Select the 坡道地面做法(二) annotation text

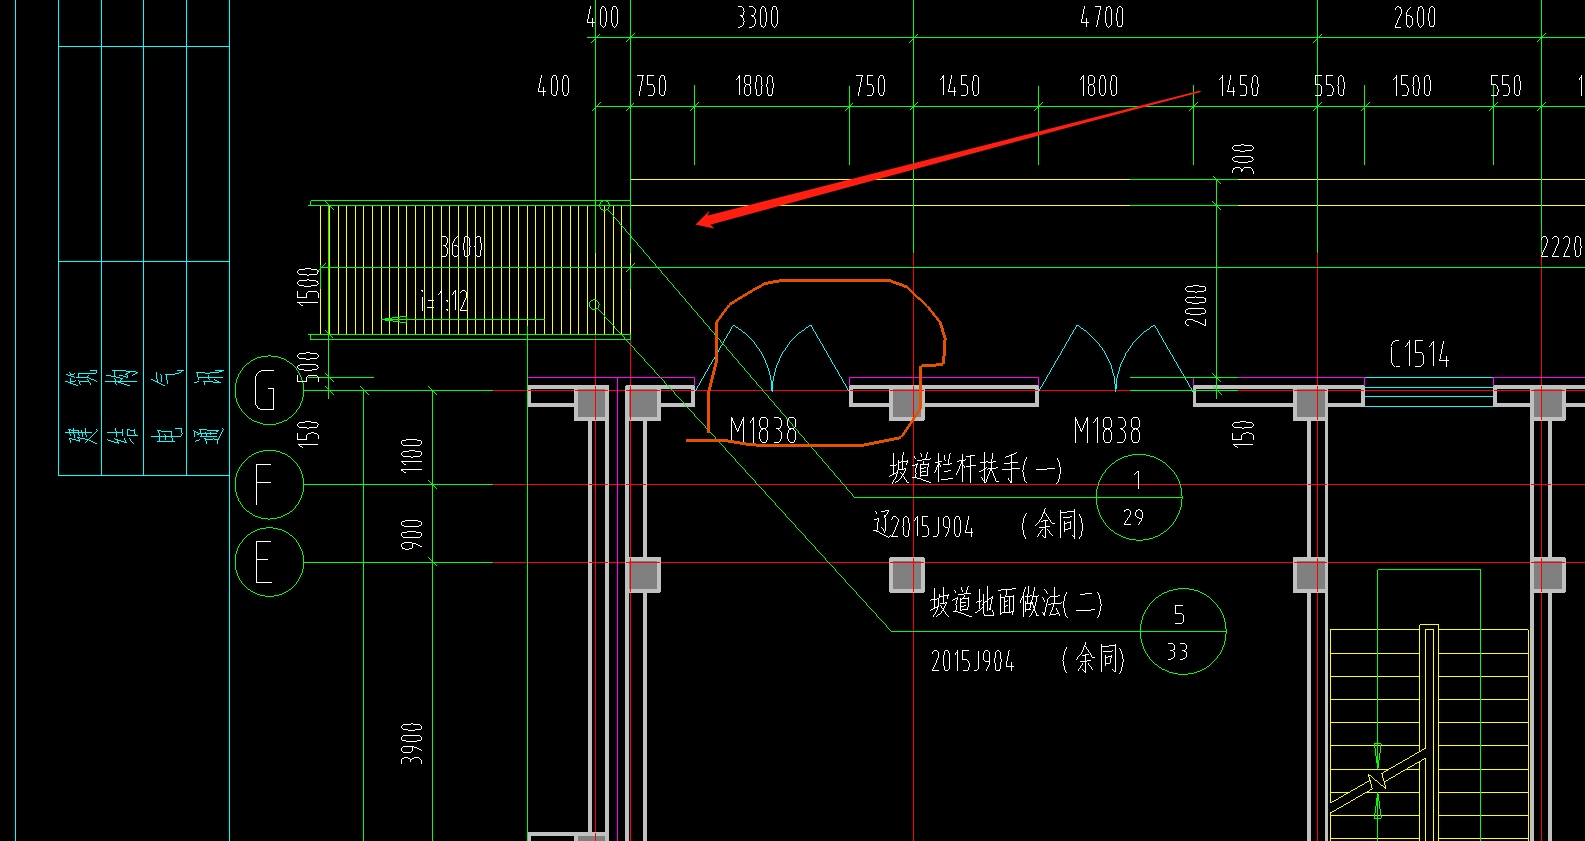(x=1016, y=603)
